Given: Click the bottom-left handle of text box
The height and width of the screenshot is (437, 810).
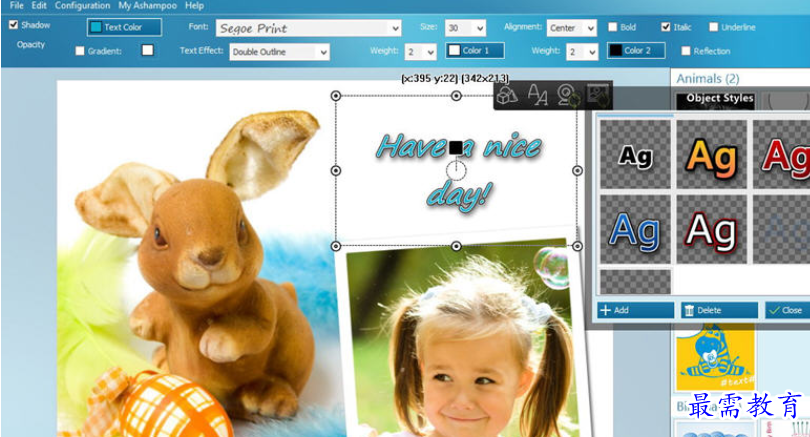Looking at the screenshot, I should pos(336,246).
